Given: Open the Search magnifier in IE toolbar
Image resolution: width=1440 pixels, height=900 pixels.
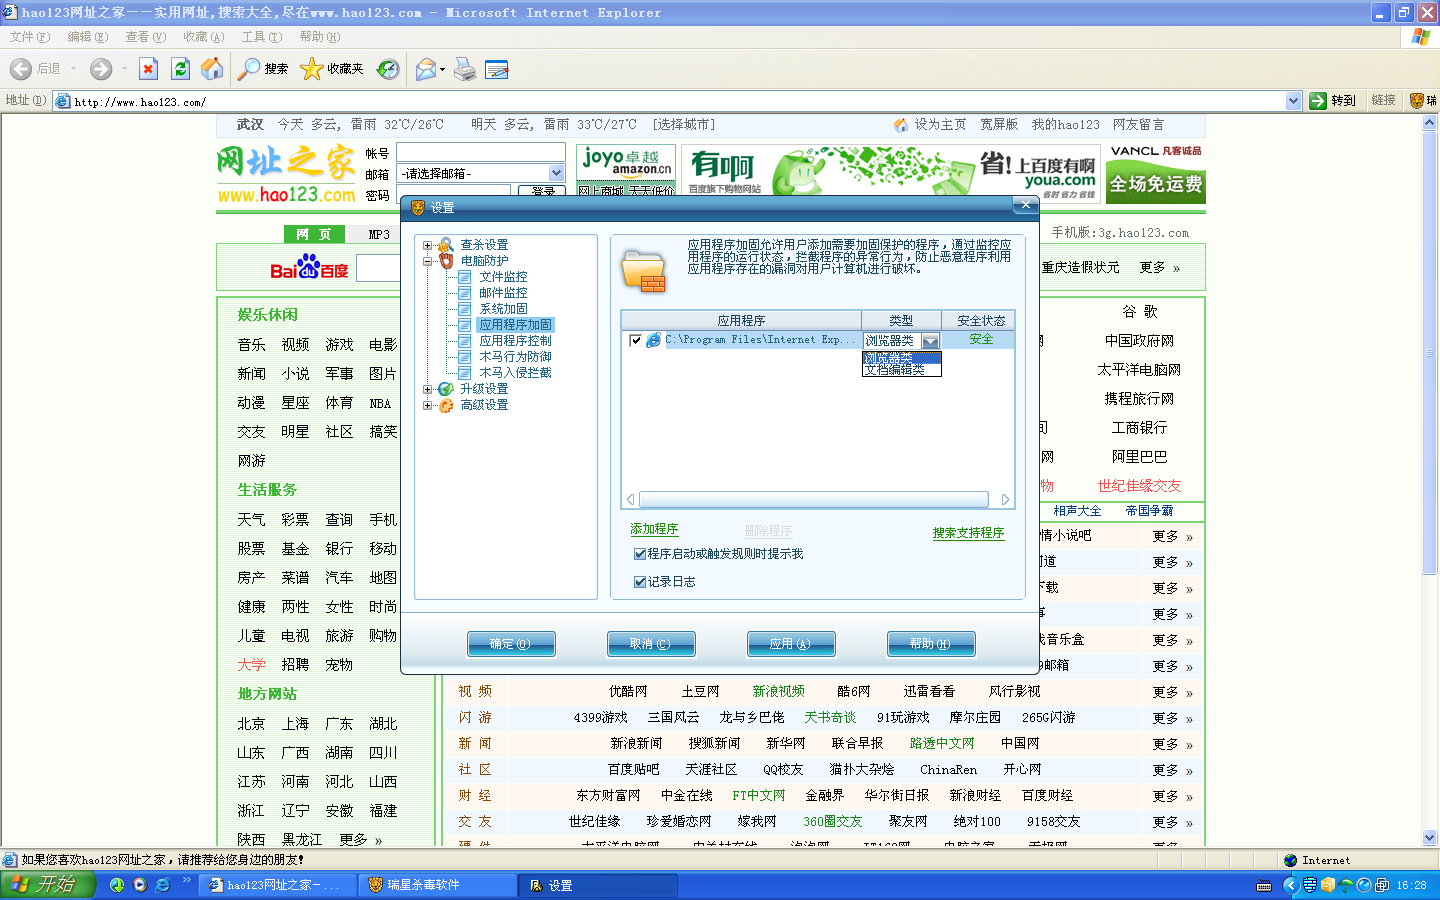Looking at the screenshot, I should click(249, 69).
